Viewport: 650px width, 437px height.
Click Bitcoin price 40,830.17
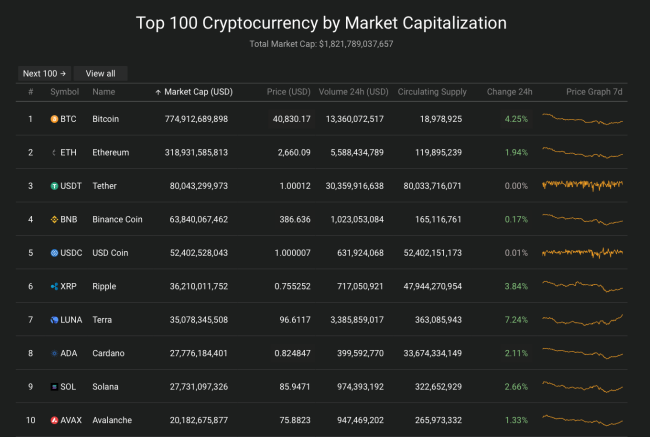click(291, 119)
